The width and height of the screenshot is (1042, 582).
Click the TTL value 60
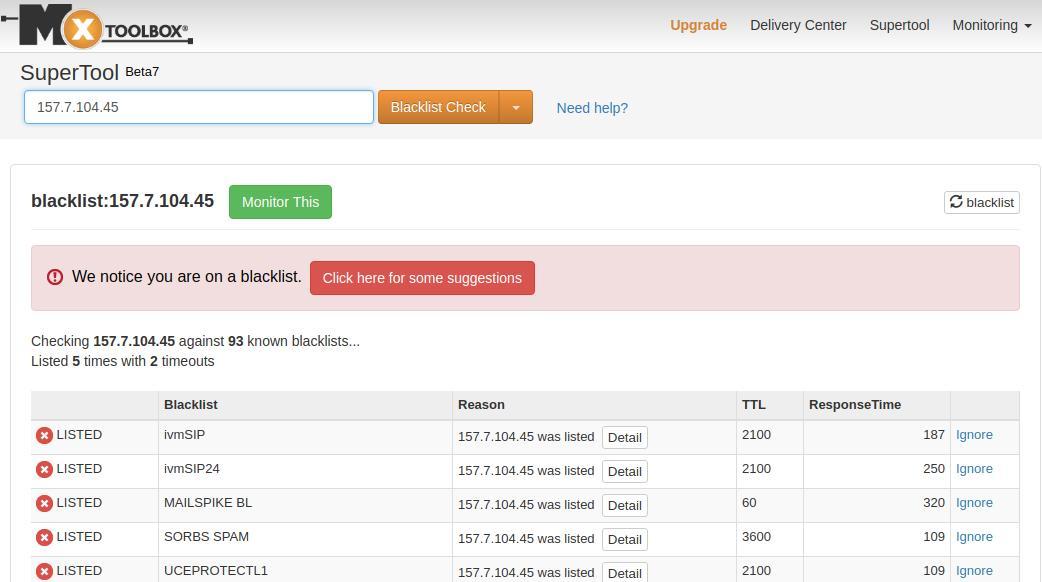(749, 502)
